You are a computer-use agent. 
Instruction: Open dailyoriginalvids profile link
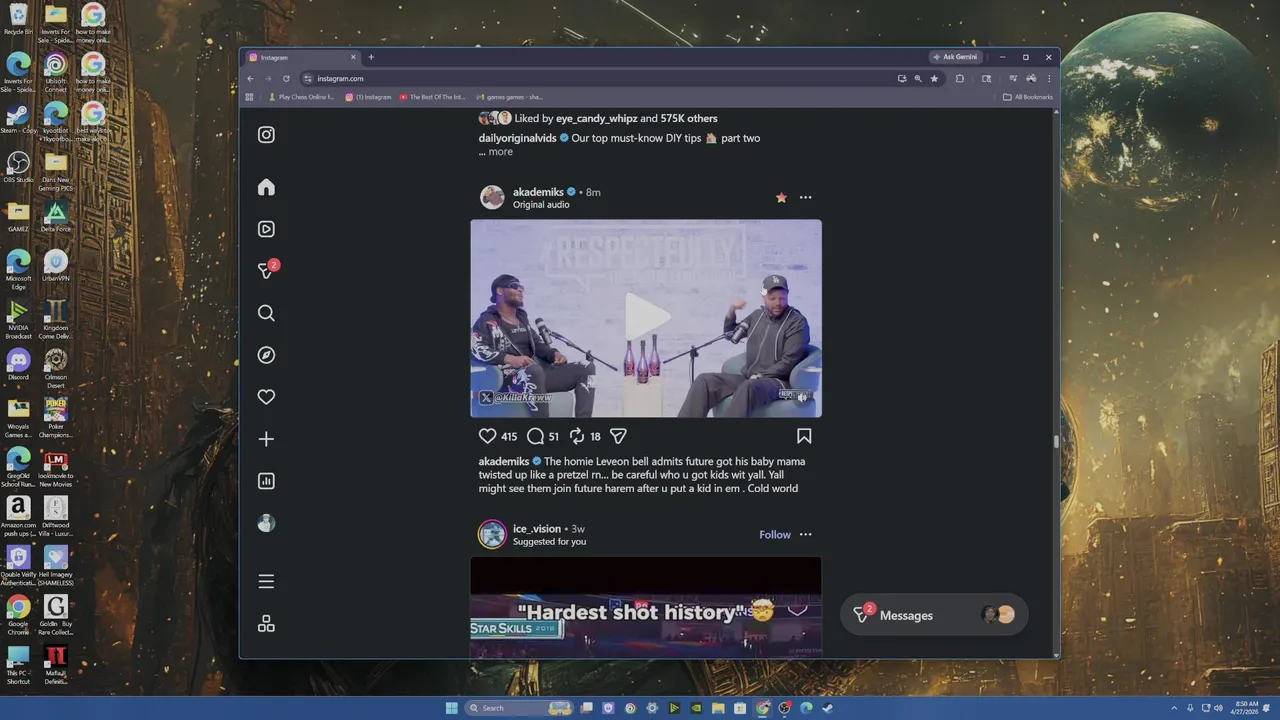point(517,138)
